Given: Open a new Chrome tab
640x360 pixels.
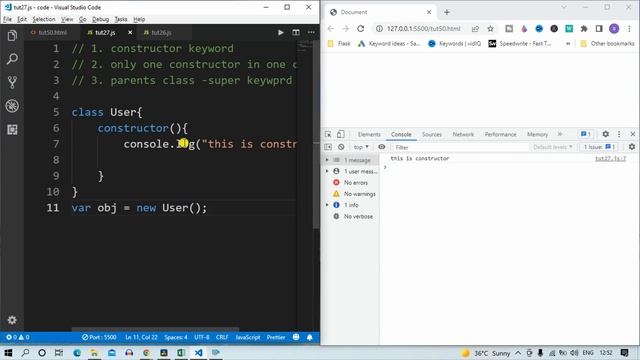Looking at the screenshot, I should pyautogui.click(x=447, y=12).
